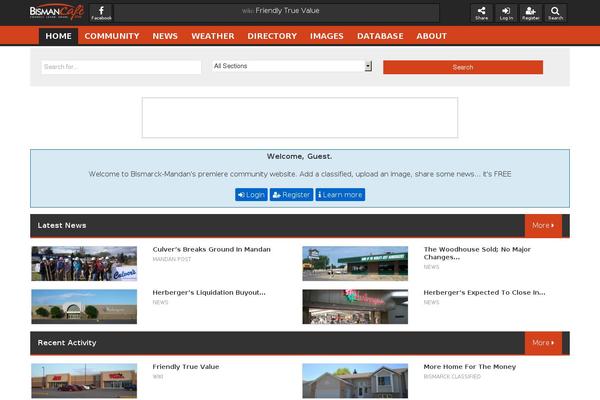The height and width of the screenshot is (400, 600).
Task: Click the MANDAN POST category label
Action: pos(172,259)
